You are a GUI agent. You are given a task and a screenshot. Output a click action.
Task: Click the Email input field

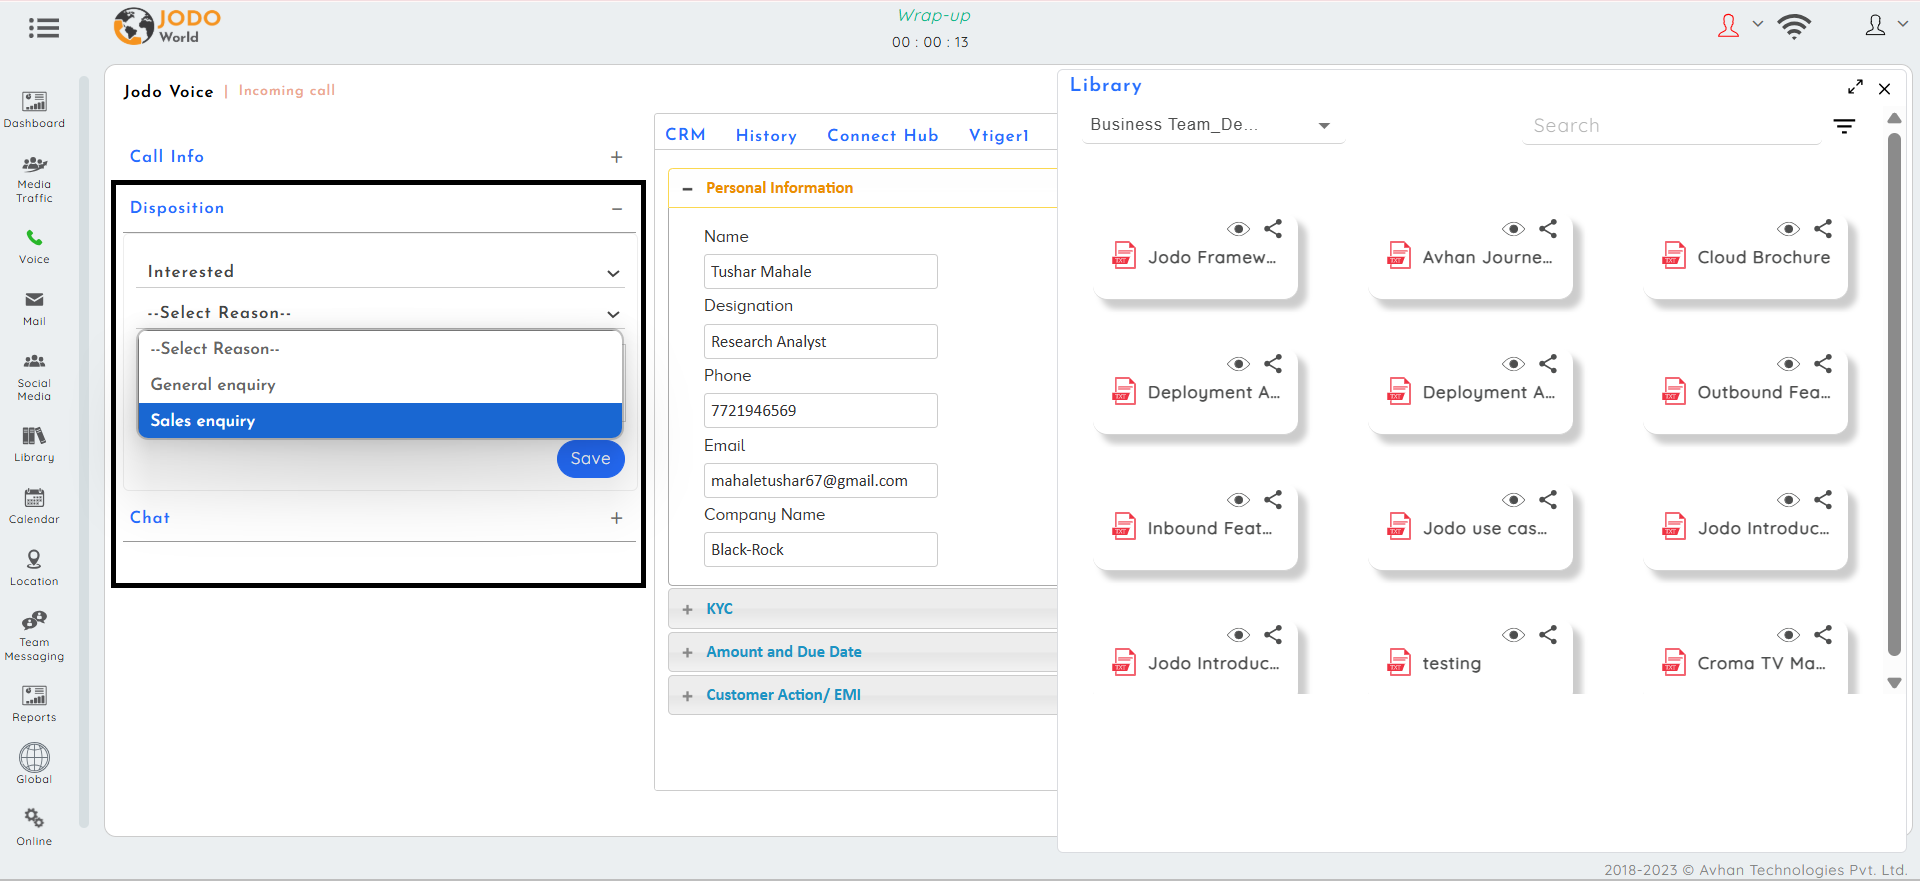(820, 481)
